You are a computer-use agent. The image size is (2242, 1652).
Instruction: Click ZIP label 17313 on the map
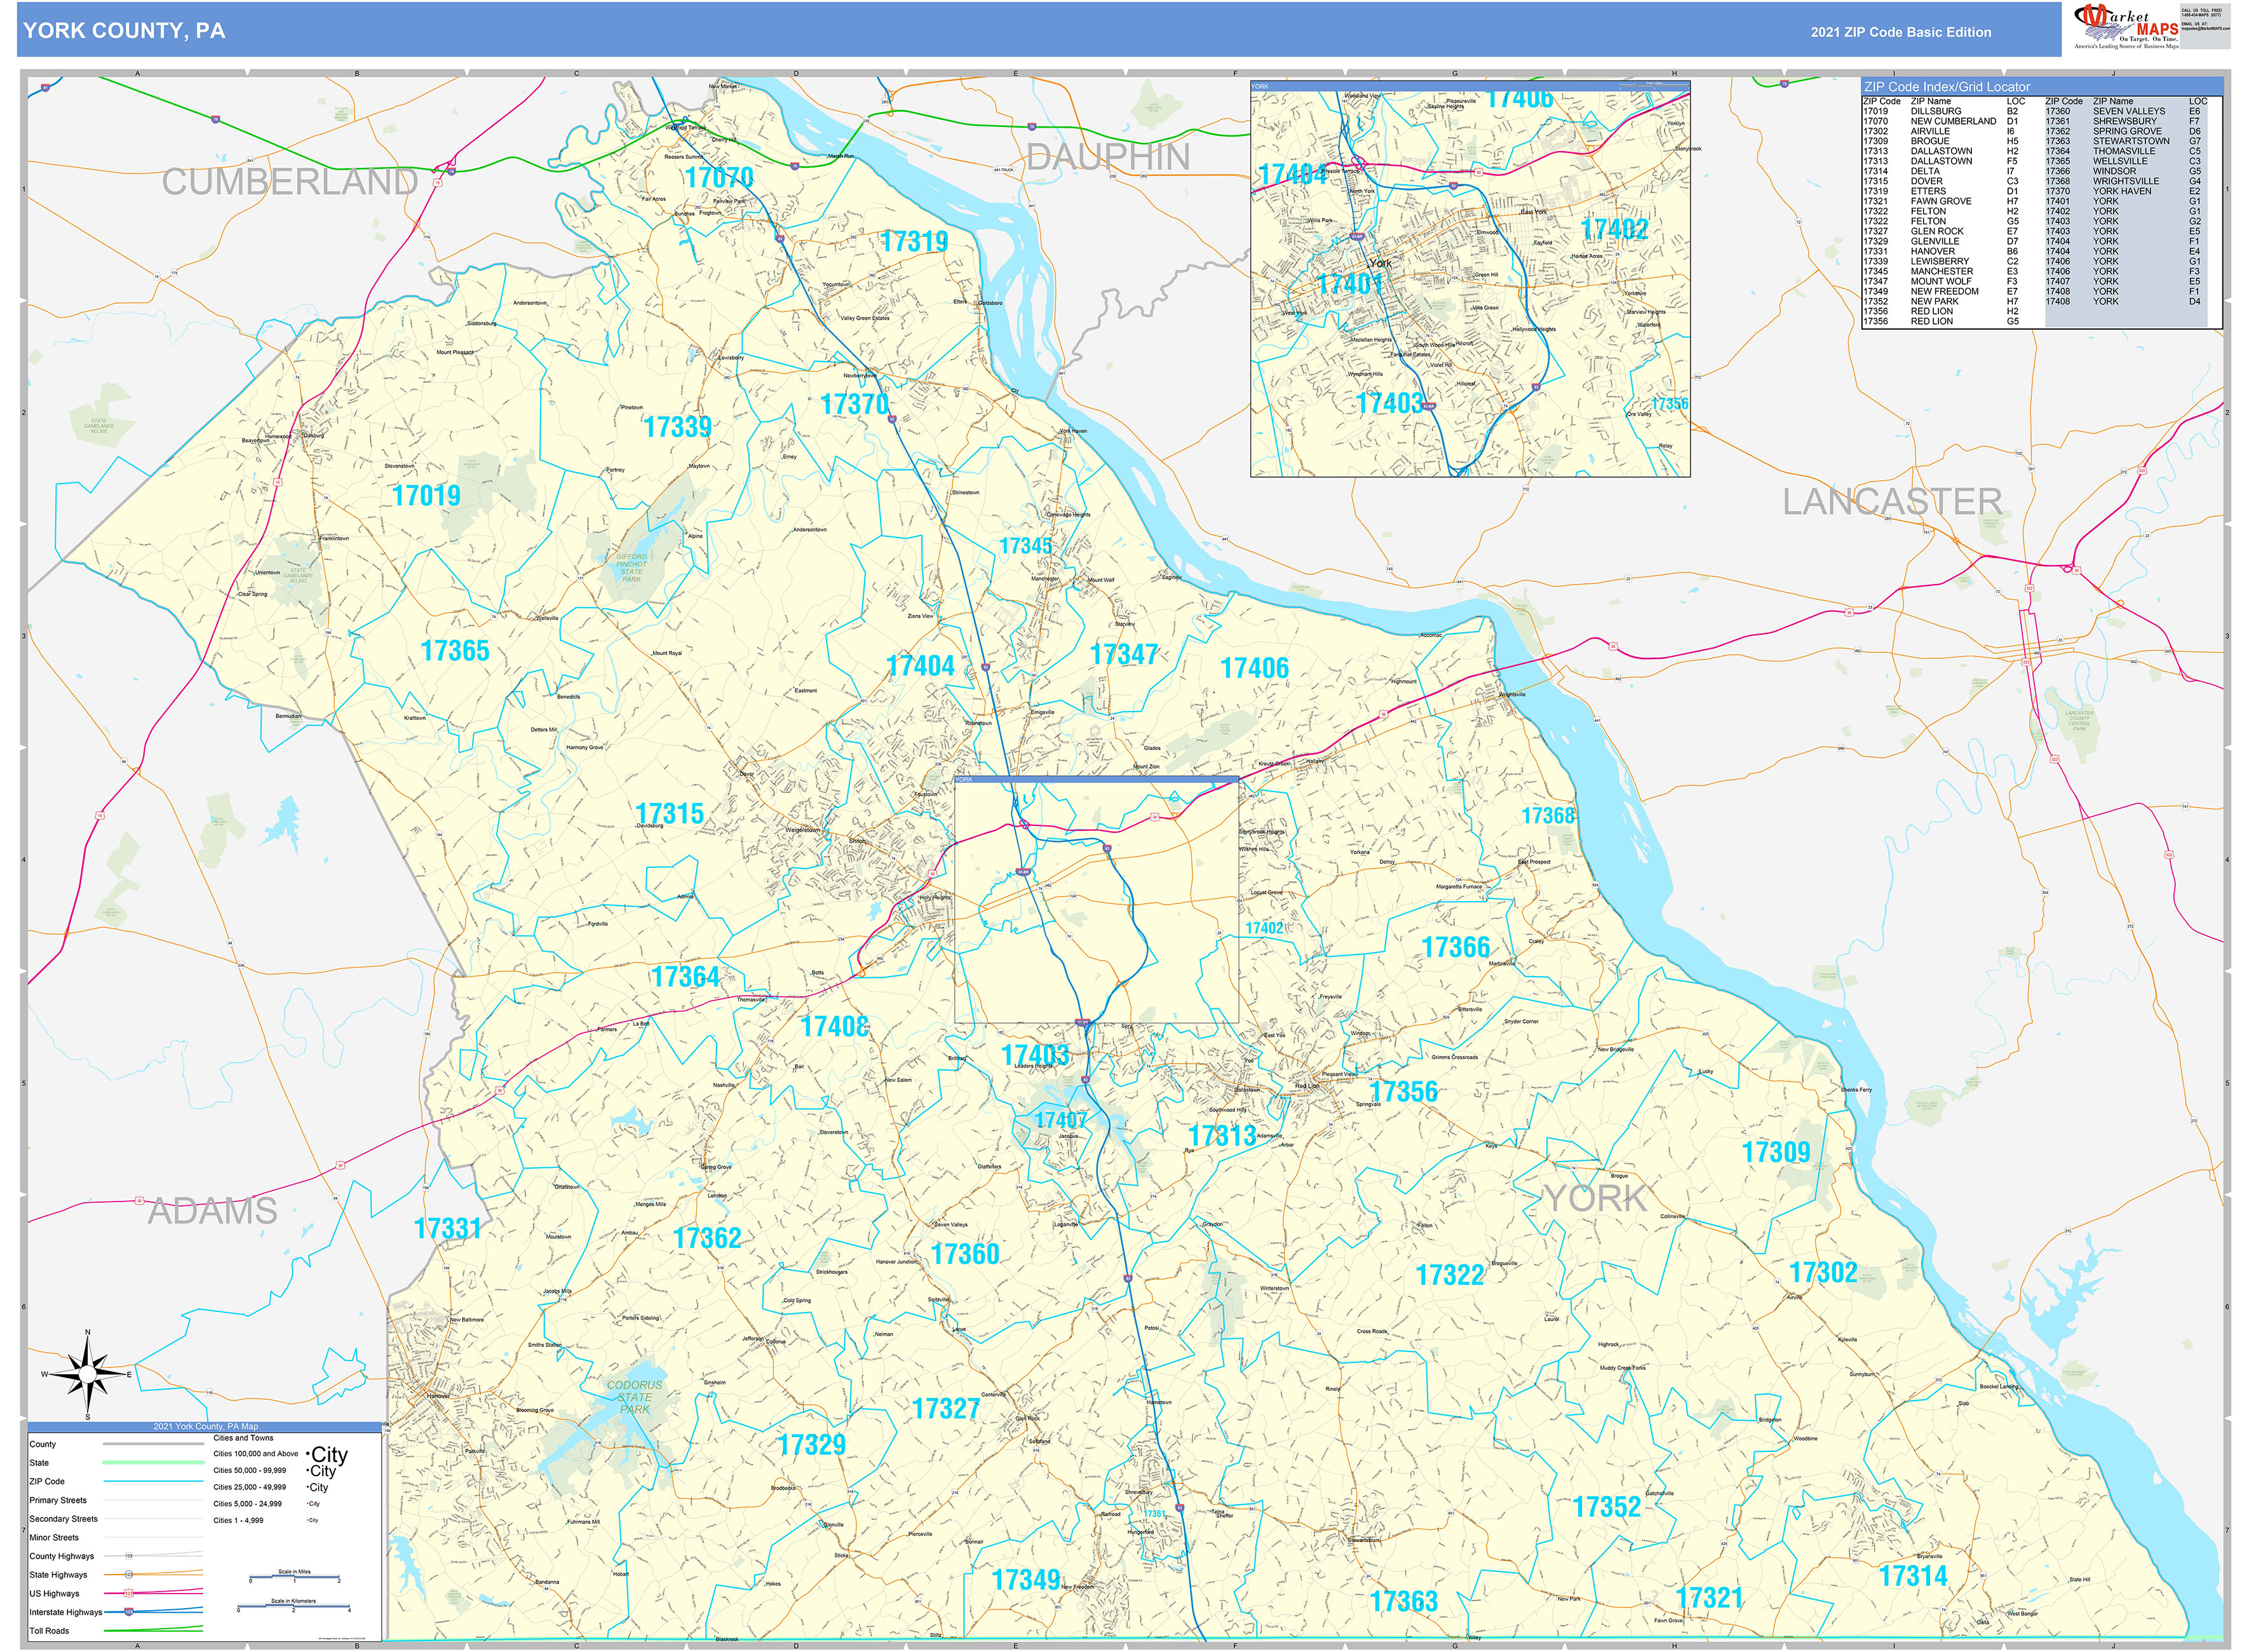(x=1222, y=1136)
